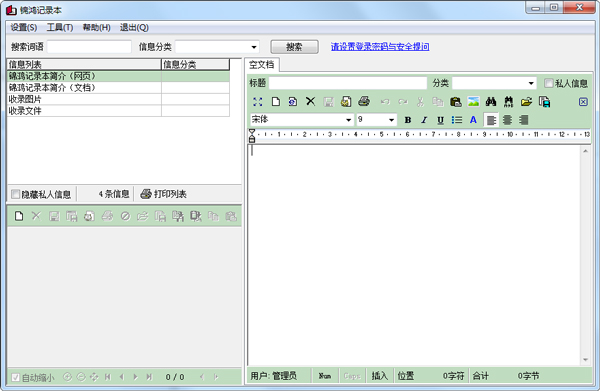
Task: Click the 插入 status bar entry
Action: click(380, 376)
